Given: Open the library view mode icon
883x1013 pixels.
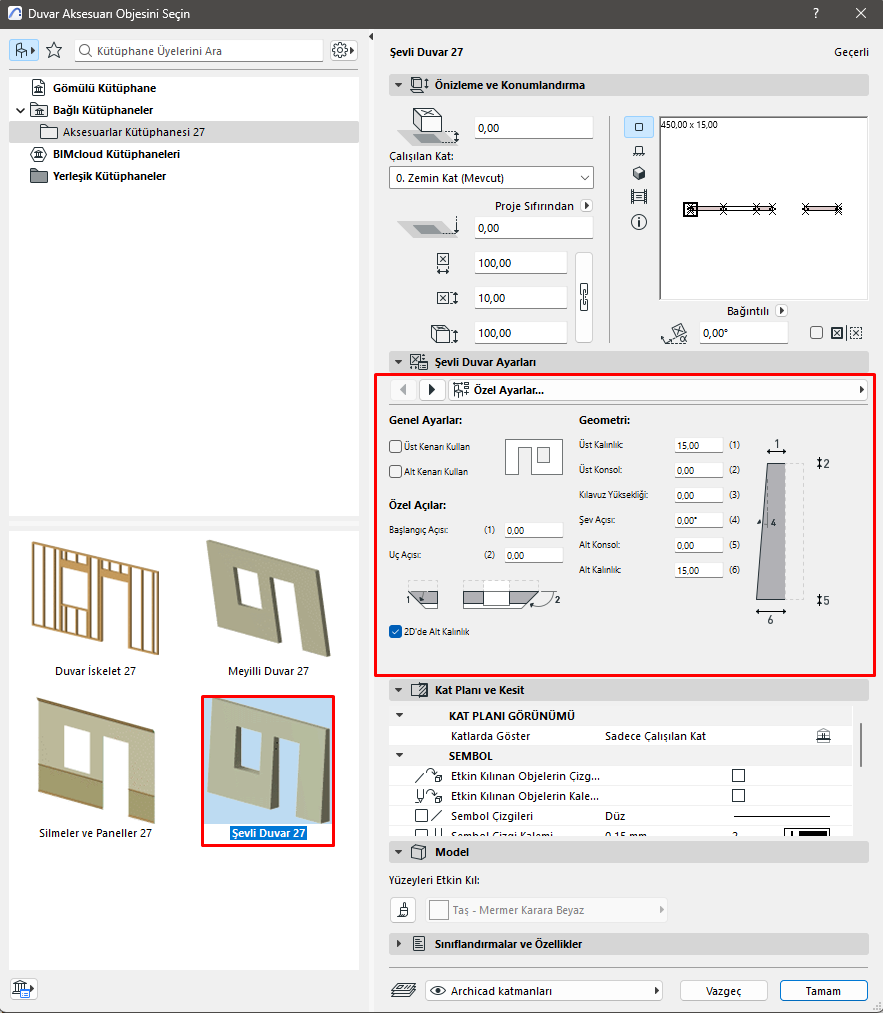Looking at the screenshot, I should point(24,50).
